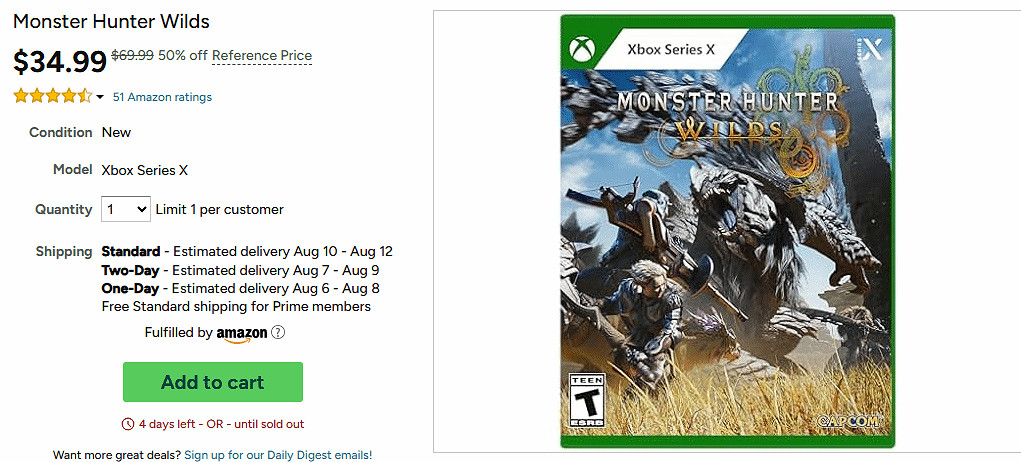Open the 51 Amazon ratings link
1021x462 pixels.
[162, 97]
